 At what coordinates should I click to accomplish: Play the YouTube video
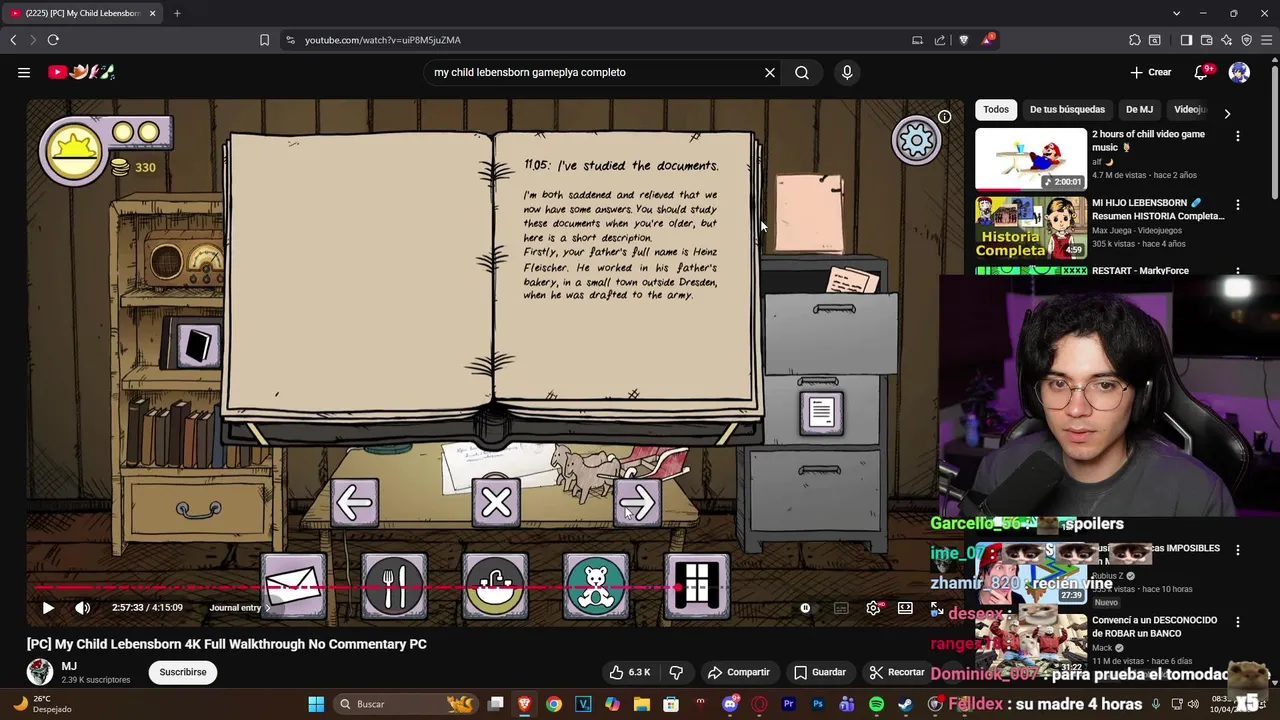48,607
